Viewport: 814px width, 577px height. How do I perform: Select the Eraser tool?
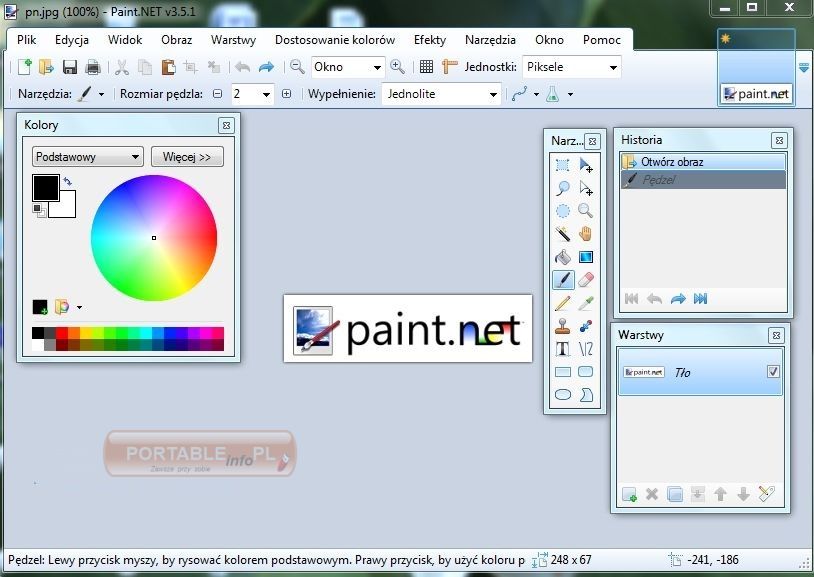pos(585,280)
